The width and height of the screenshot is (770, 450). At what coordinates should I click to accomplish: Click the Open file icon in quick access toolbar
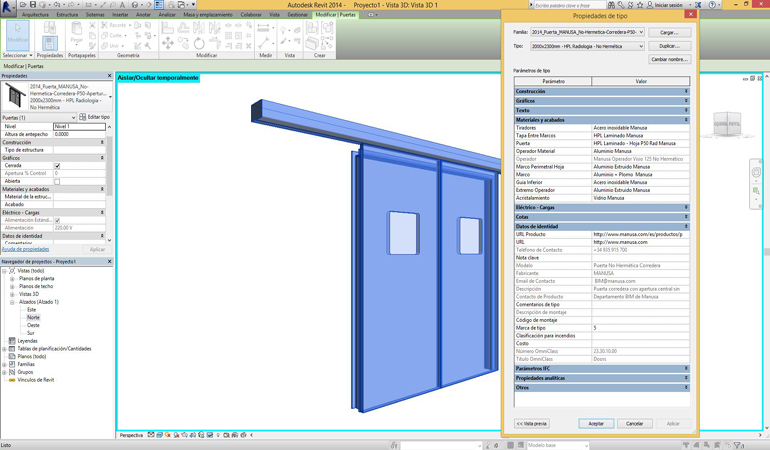pos(23,4)
